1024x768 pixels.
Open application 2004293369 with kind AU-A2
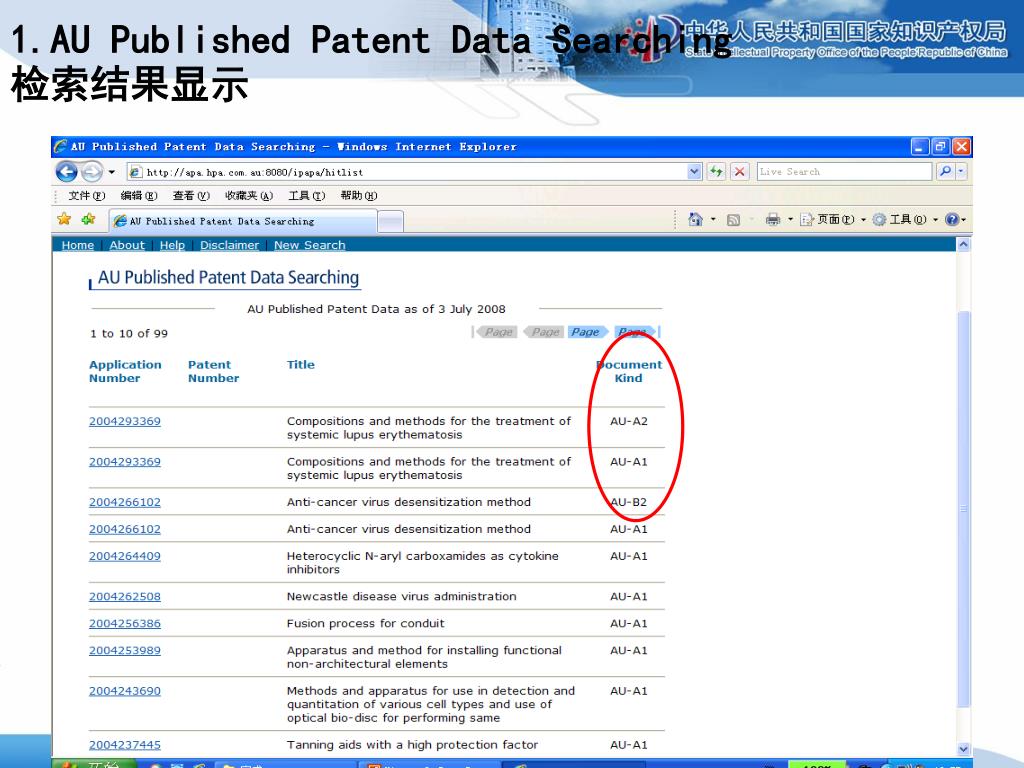tap(125, 421)
